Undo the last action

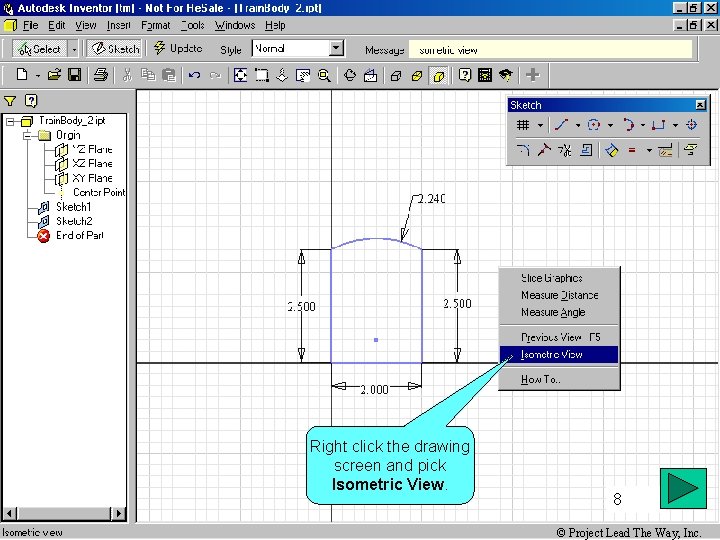[x=194, y=74]
